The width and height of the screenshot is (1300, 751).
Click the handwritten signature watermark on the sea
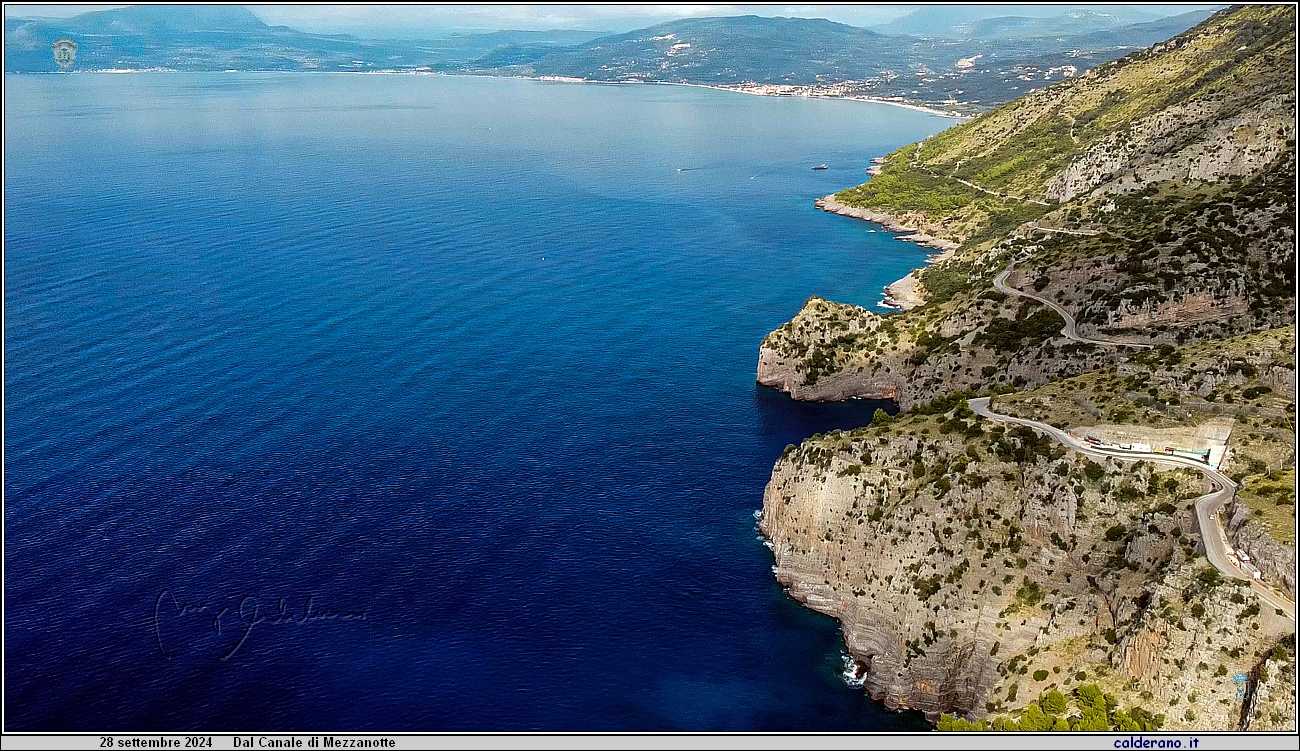(258, 619)
